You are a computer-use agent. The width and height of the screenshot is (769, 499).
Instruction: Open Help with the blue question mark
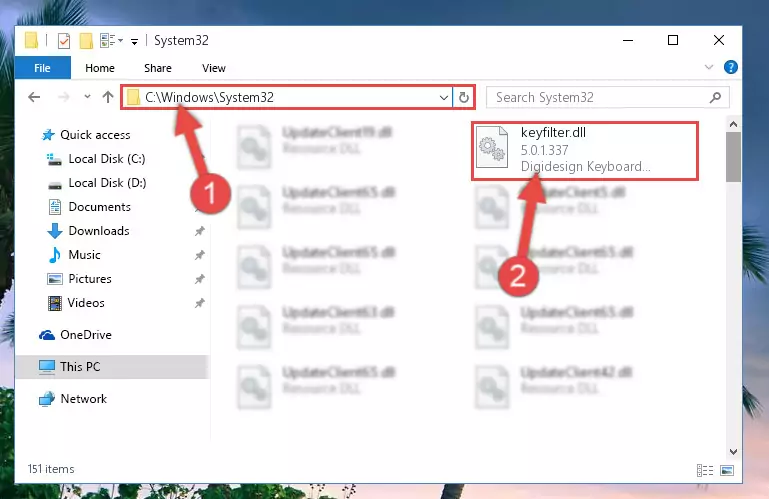pyautogui.click(x=731, y=67)
